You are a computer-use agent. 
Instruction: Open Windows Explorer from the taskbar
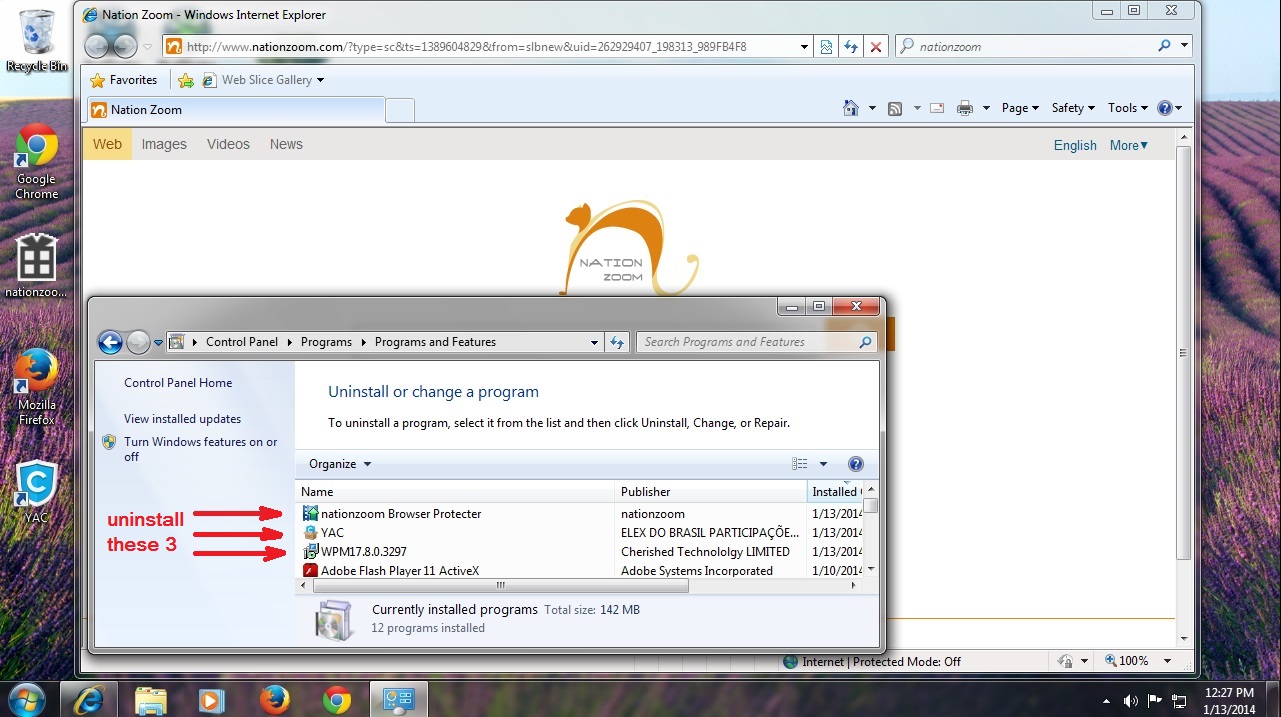click(x=151, y=699)
